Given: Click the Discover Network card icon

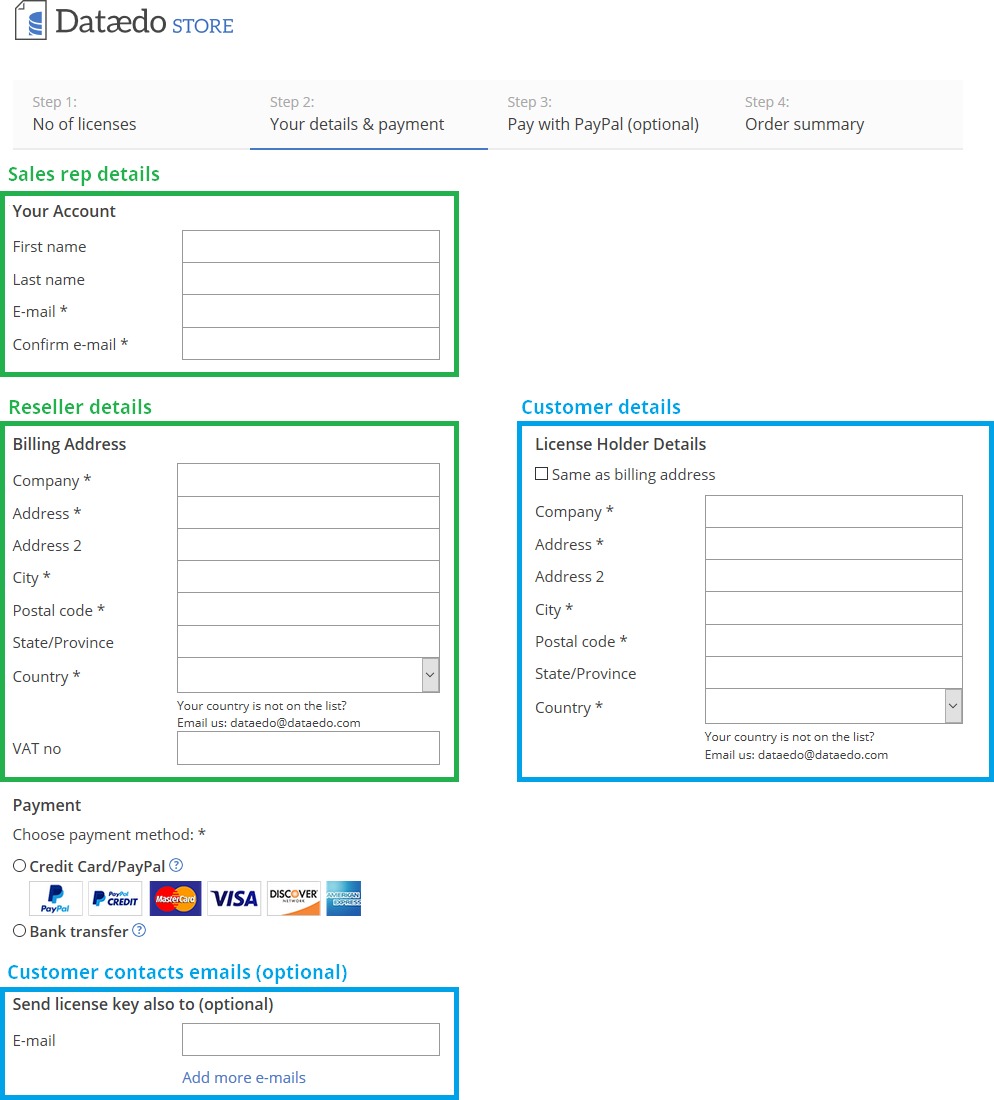Looking at the screenshot, I should 294,899.
